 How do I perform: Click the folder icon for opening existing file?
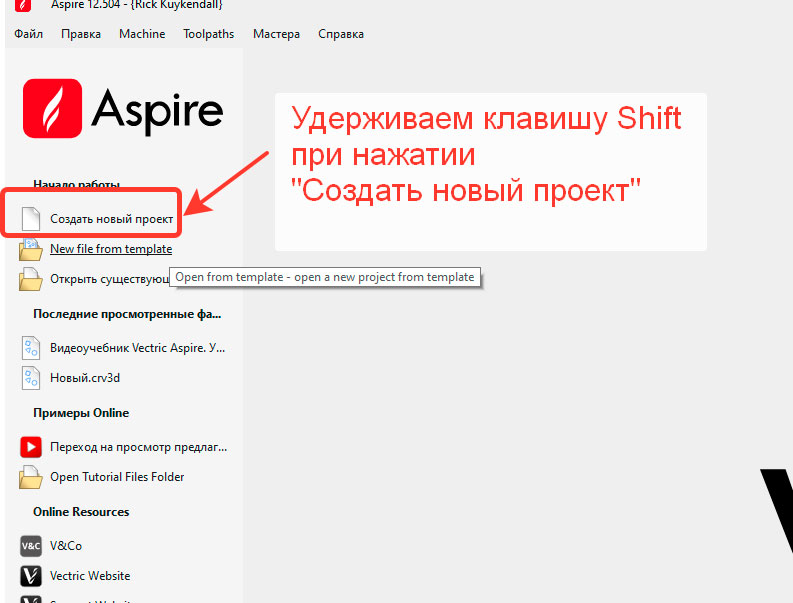tap(31, 280)
